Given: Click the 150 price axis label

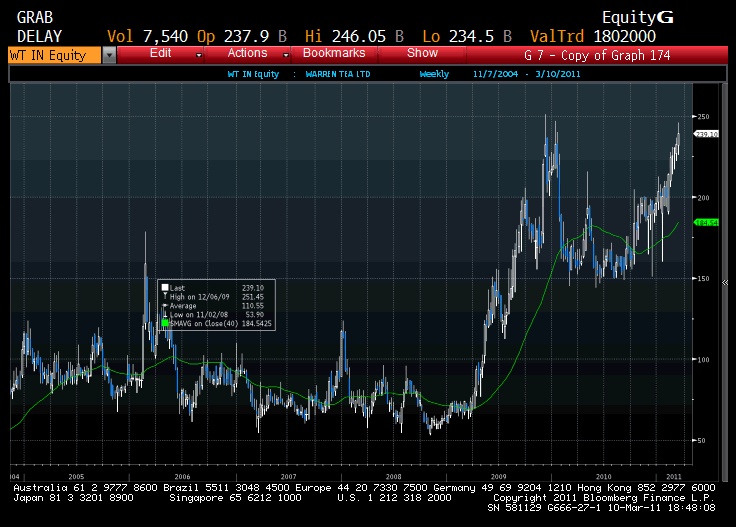Looking at the screenshot, I should 703,278.
